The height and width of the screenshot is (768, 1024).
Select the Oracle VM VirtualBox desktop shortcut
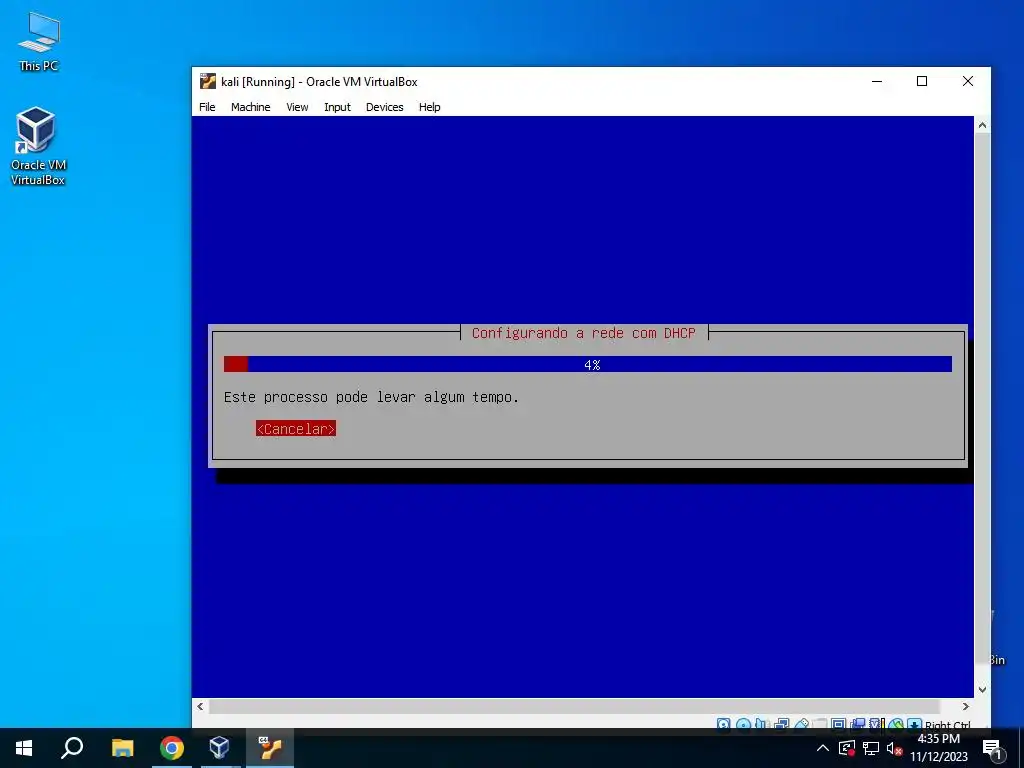click(x=38, y=146)
